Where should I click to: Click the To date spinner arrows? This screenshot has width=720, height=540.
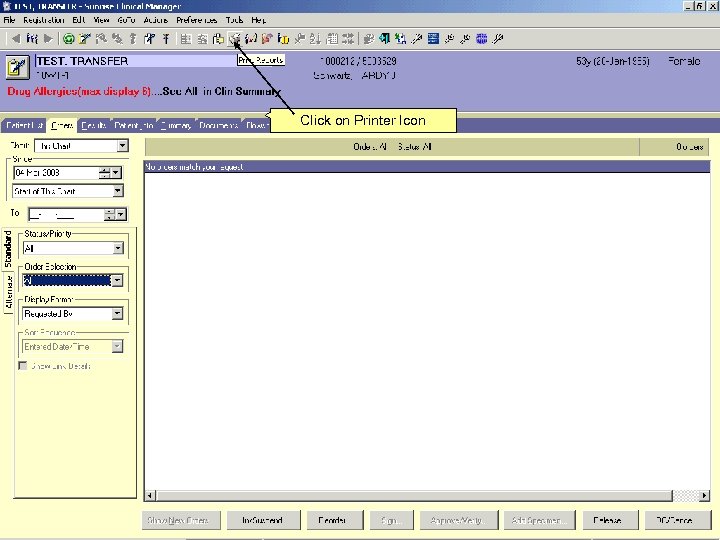click(110, 214)
